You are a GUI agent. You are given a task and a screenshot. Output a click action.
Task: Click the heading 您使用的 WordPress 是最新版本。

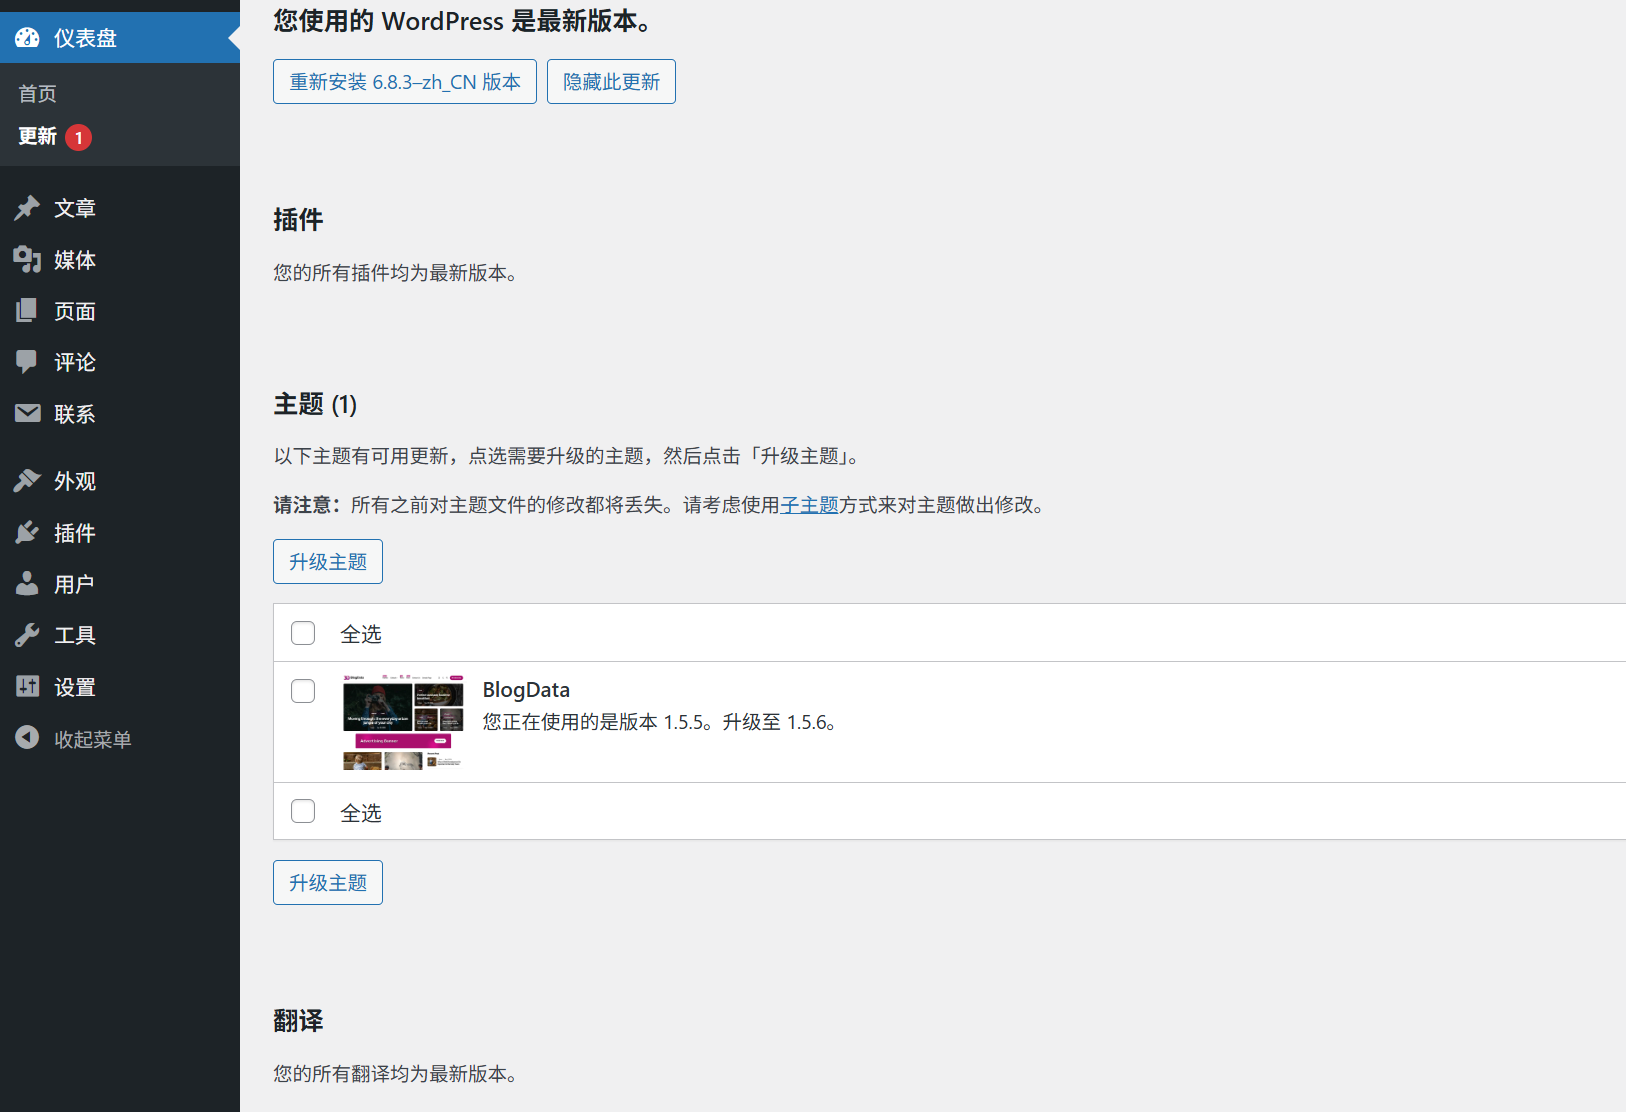(463, 21)
